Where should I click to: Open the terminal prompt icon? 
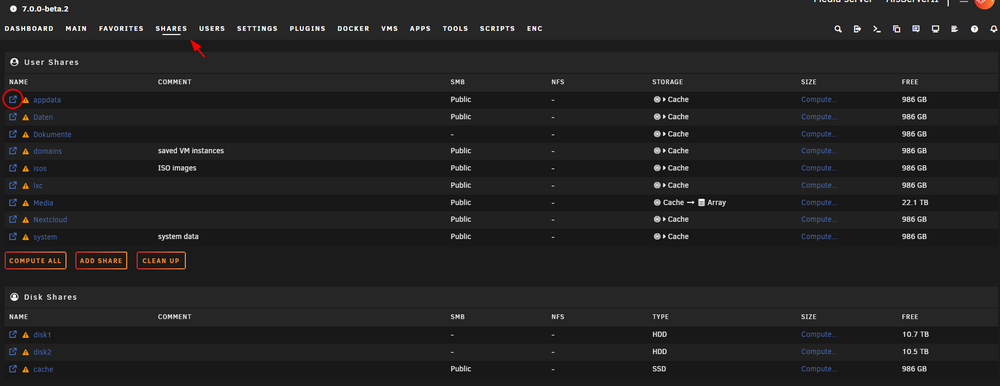click(x=877, y=29)
